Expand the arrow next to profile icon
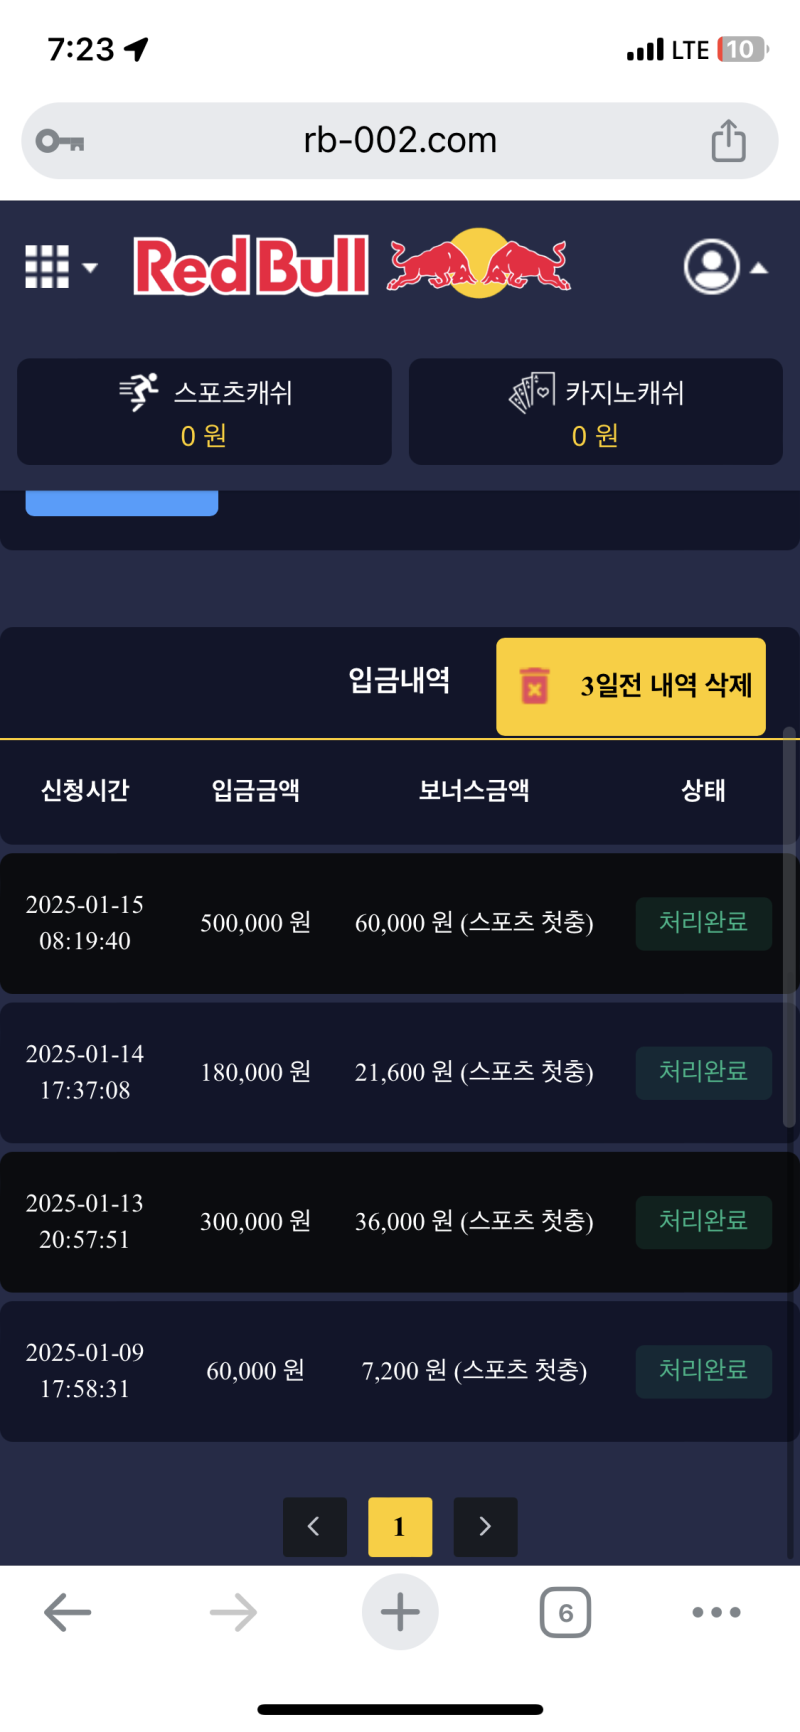This screenshot has height=1732, width=800. pos(759,268)
